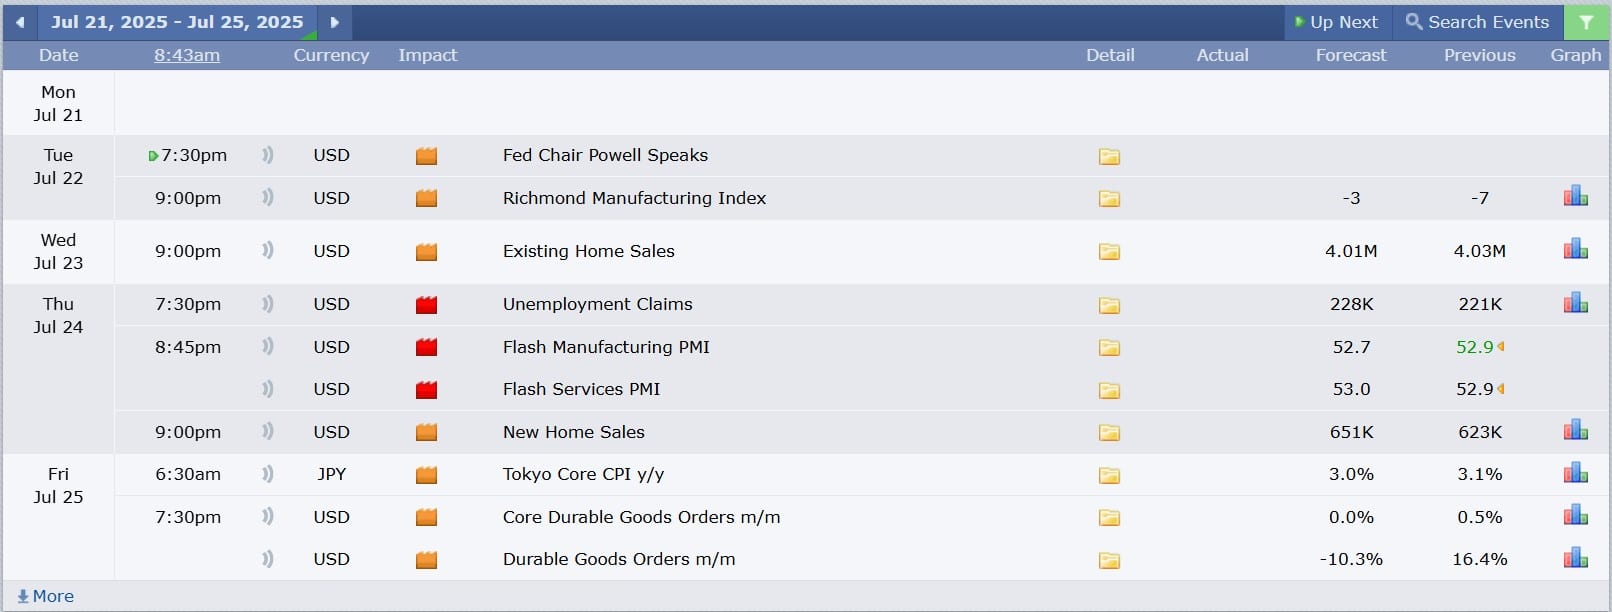The image size is (1612, 612).
Task: Show graph for Tokyo Core CPI y/y
Action: click(x=1575, y=474)
